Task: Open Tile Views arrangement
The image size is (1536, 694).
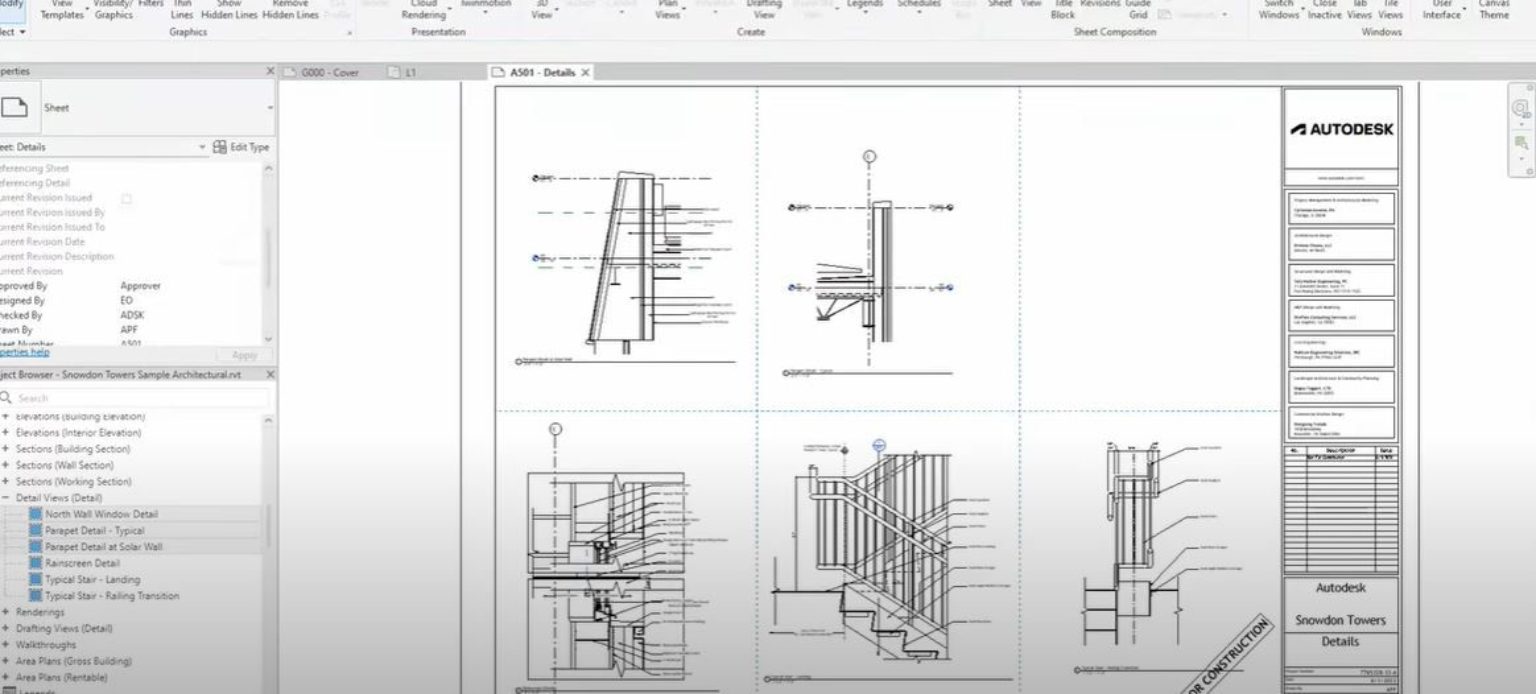Action: (1392, 10)
